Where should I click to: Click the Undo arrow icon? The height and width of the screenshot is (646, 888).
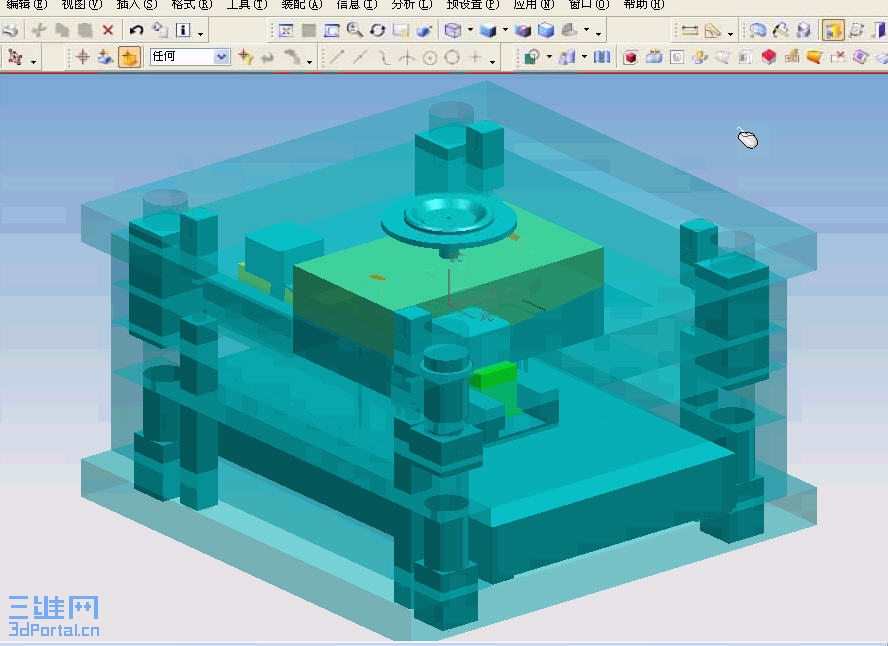[136, 29]
